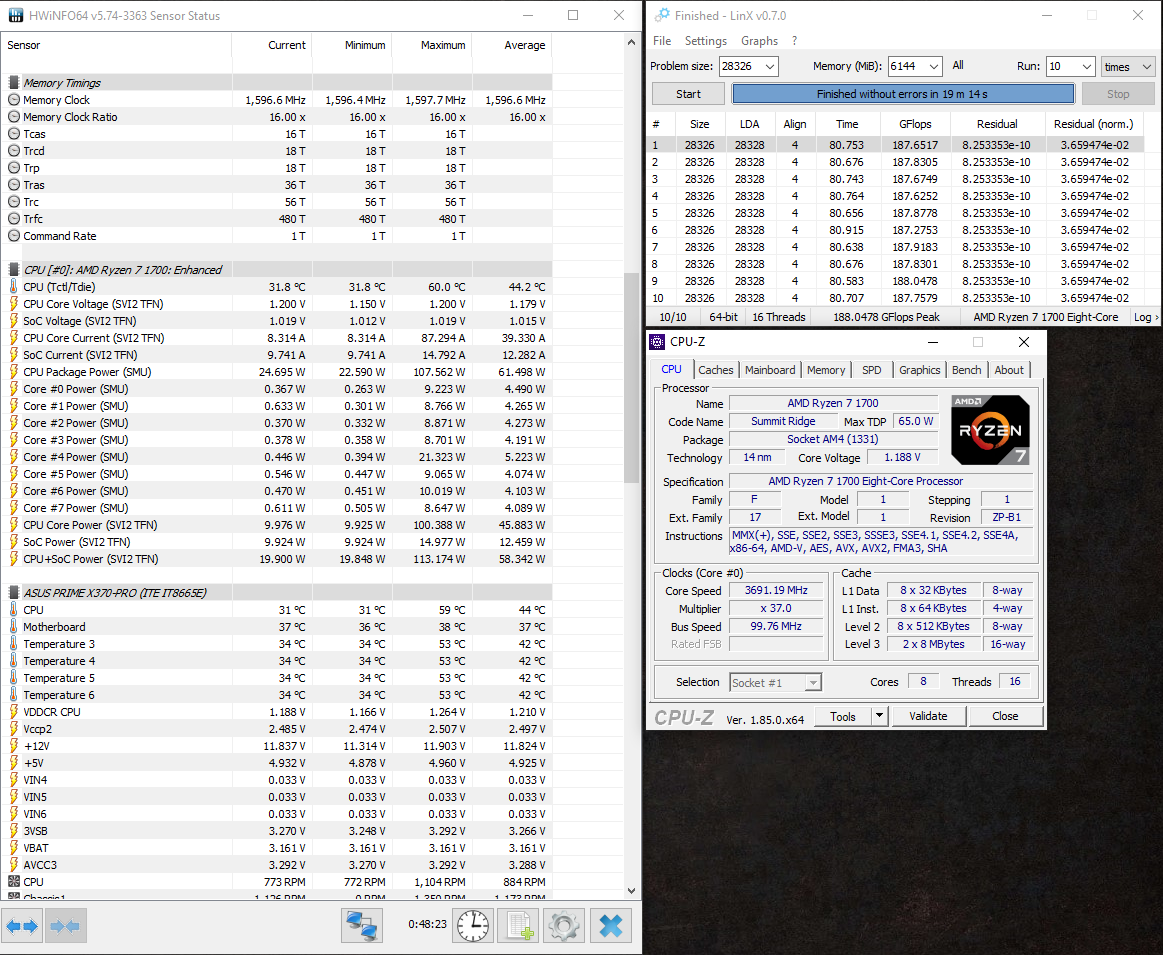Switch to CPU-Z Memory tab
Image resolution: width=1163 pixels, height=955 pixels.
coord(826,370)
